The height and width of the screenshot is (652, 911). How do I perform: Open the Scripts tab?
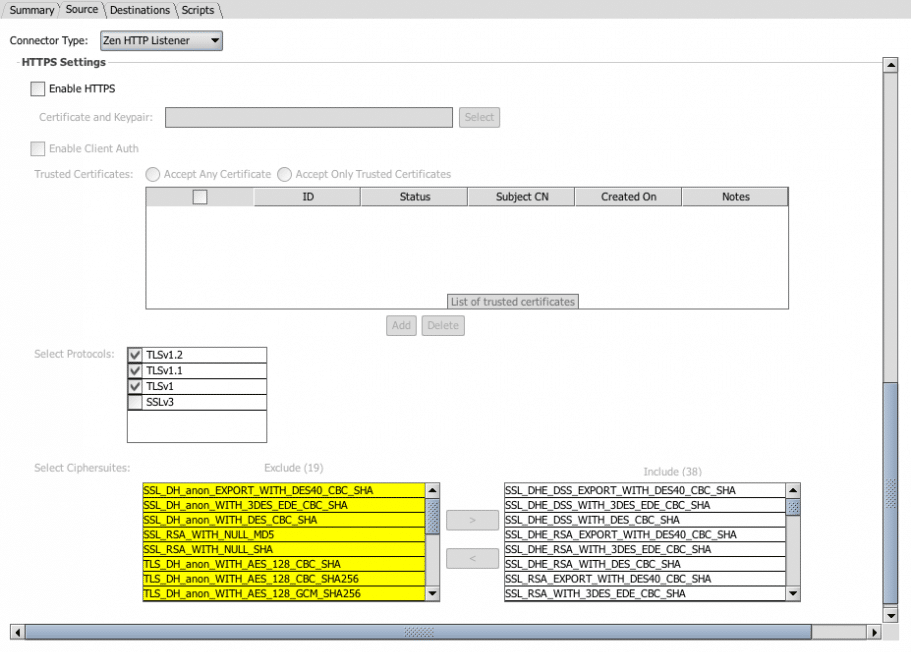point(198,10)
